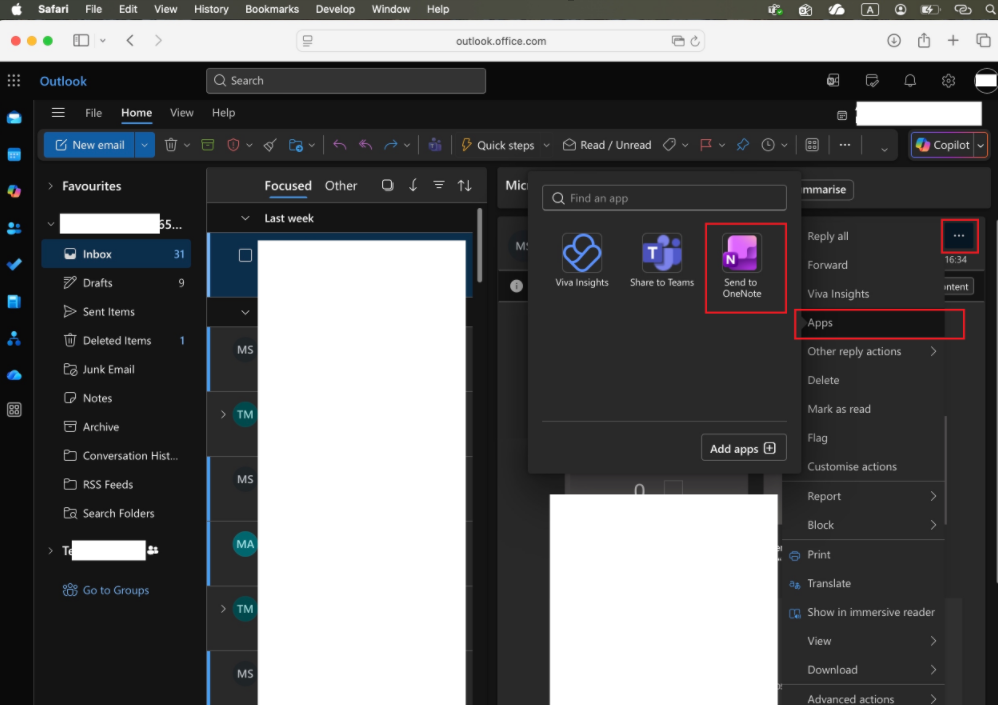The image size is (998, 705).
Task: Click the message list scrollbar
Action: [x=480, y=244]
